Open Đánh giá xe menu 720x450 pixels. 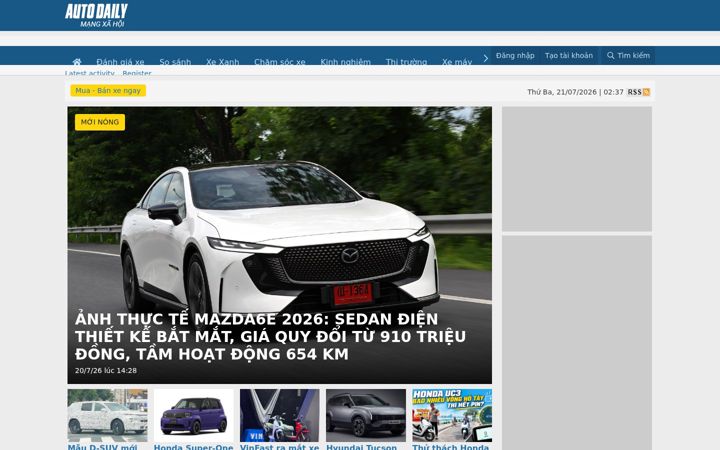(120, 62)
